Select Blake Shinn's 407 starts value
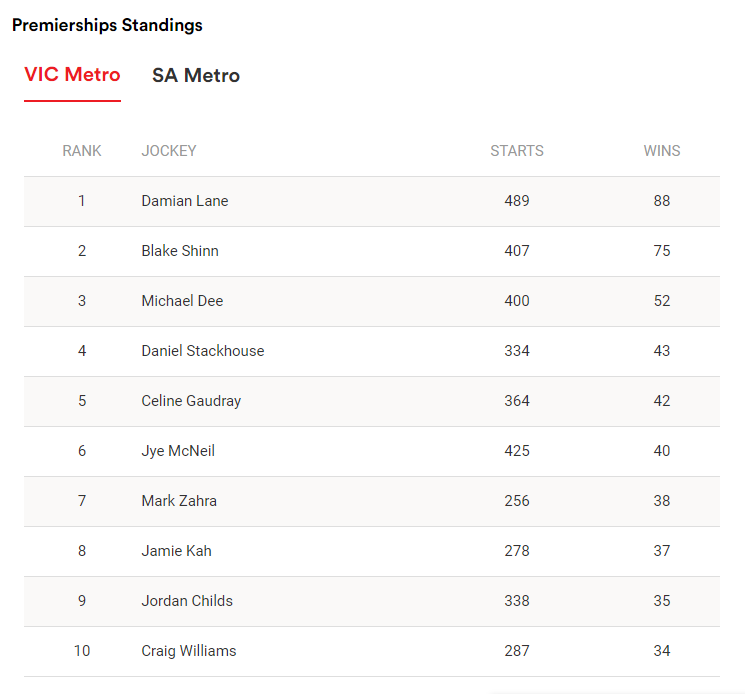The image size is (745, 694). click(517, 251)
